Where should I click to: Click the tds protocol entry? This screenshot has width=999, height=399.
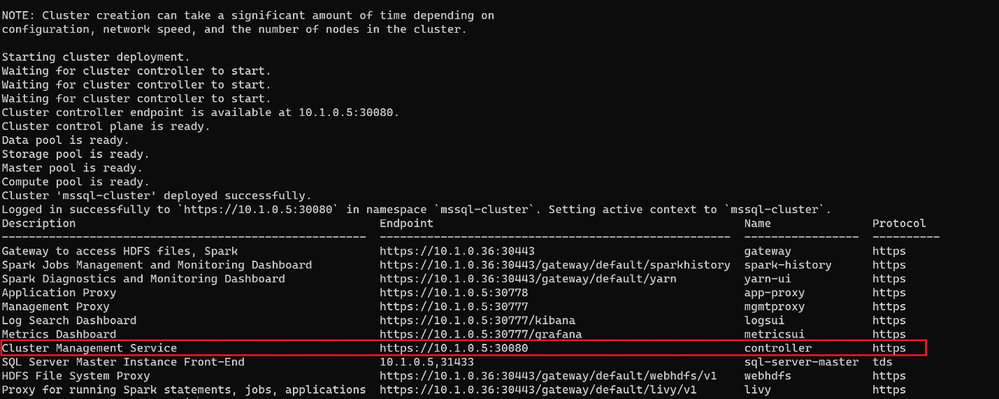point(882,362)
